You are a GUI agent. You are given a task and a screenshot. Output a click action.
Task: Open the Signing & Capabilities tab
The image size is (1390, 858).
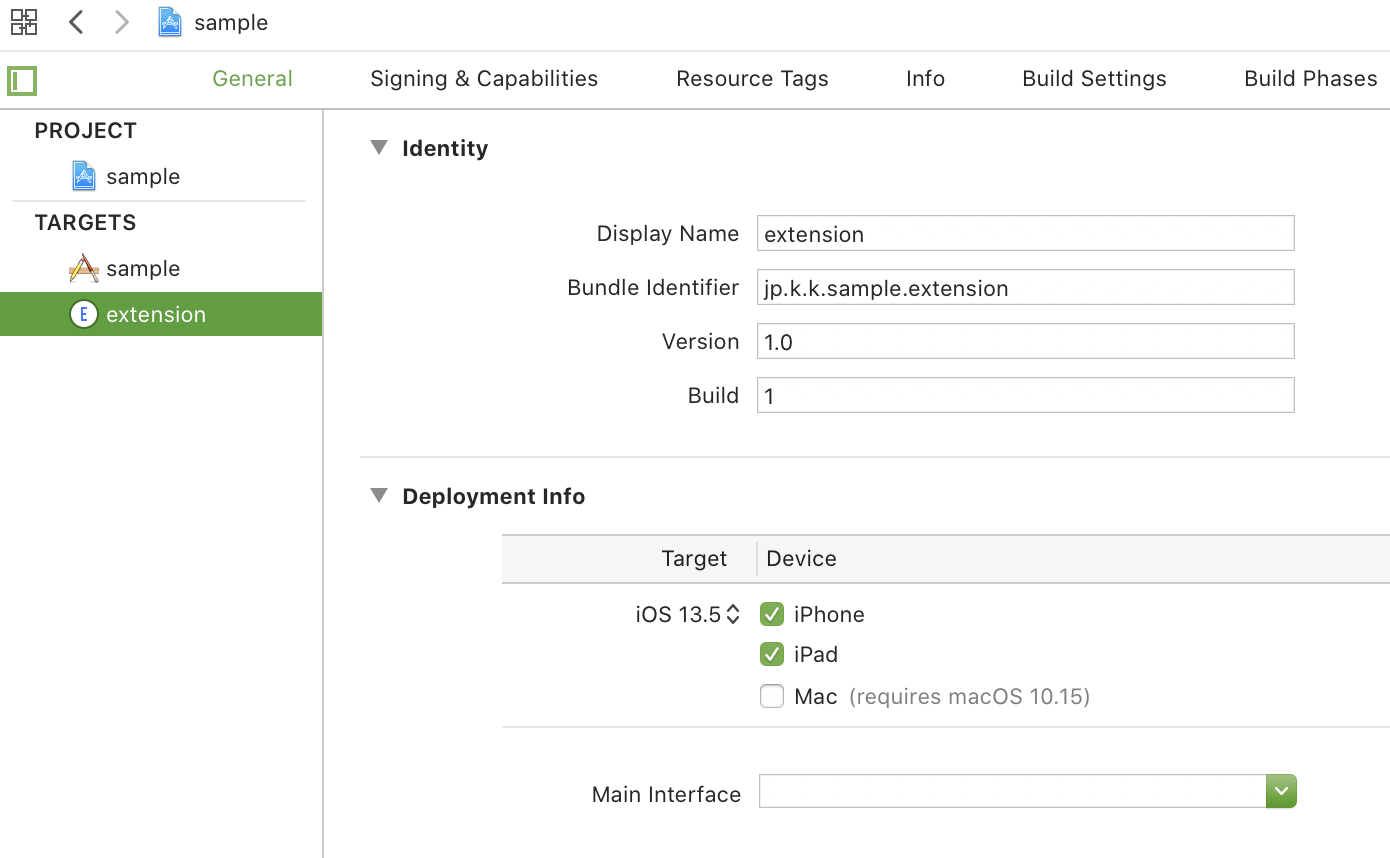(x=484, y=79)
